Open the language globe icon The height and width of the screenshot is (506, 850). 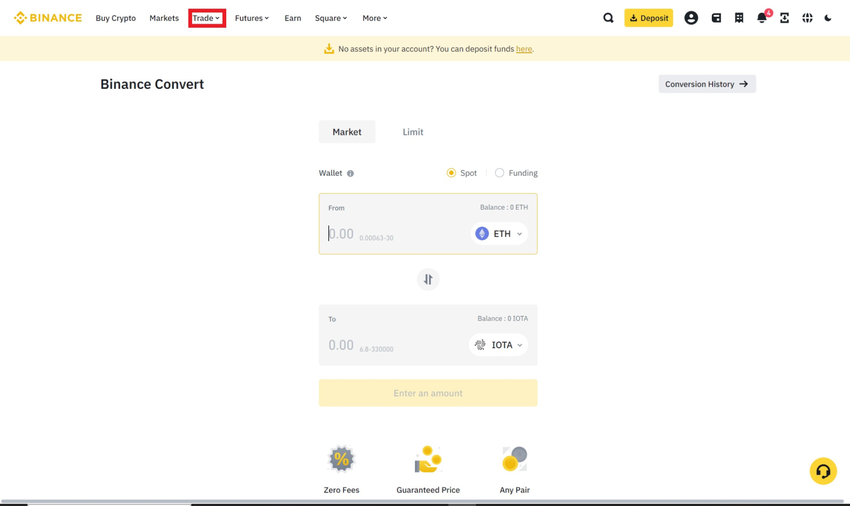tap(807, 18)
